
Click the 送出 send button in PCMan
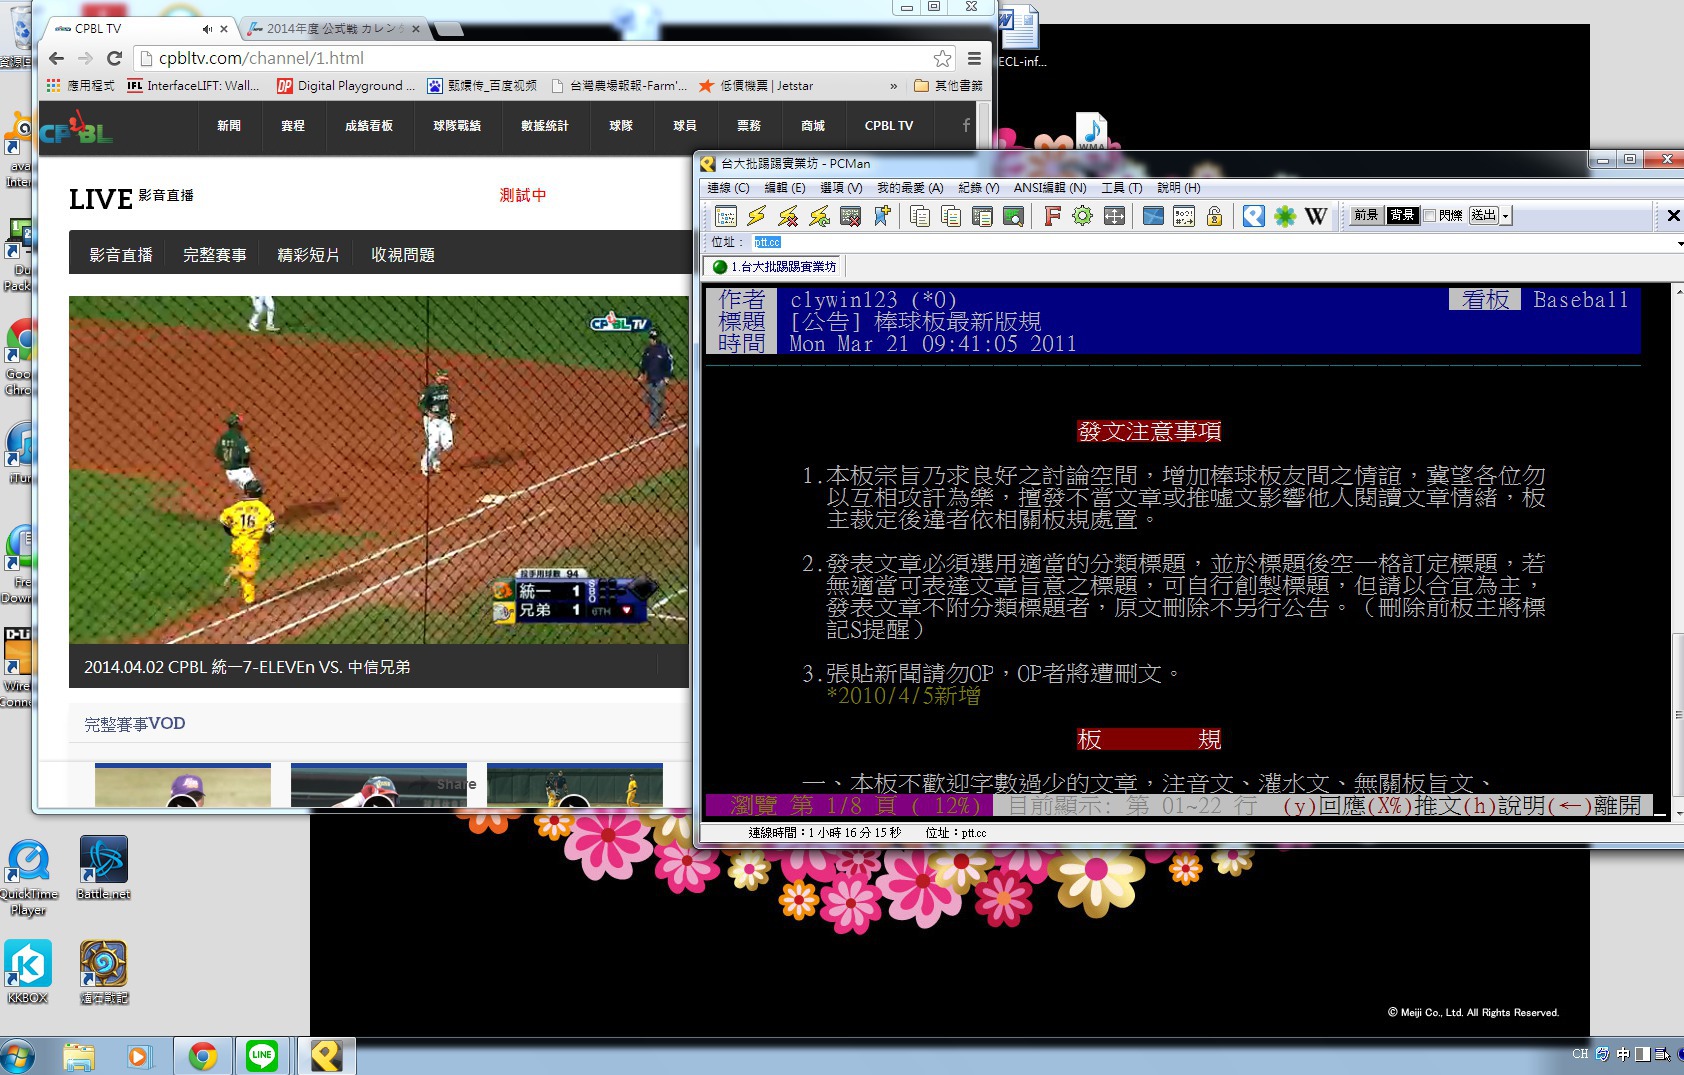(x=1483, y=215)
